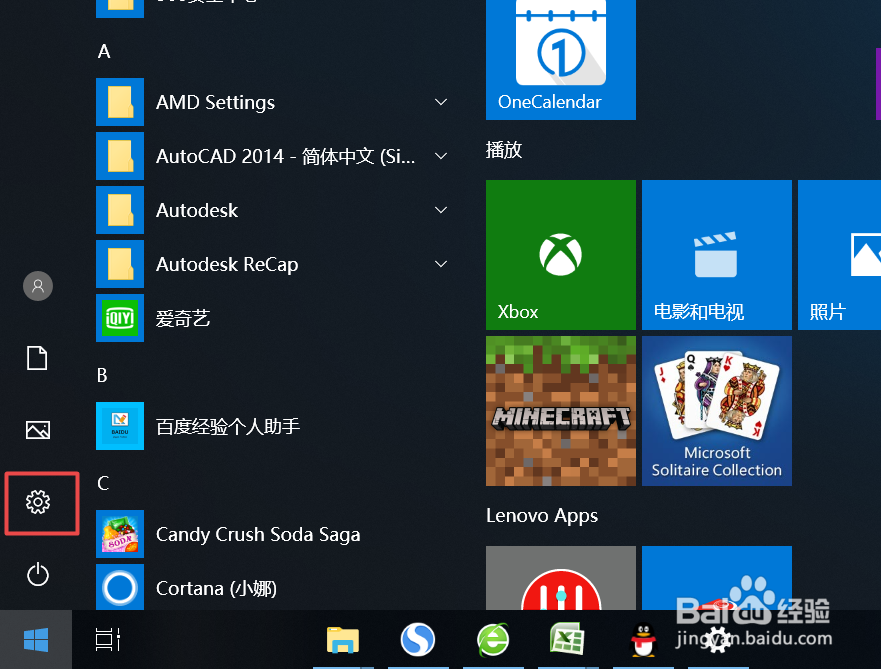Open the Xbox tile
The height and width of the screenshot is (669, 881).
pos(561,255)
